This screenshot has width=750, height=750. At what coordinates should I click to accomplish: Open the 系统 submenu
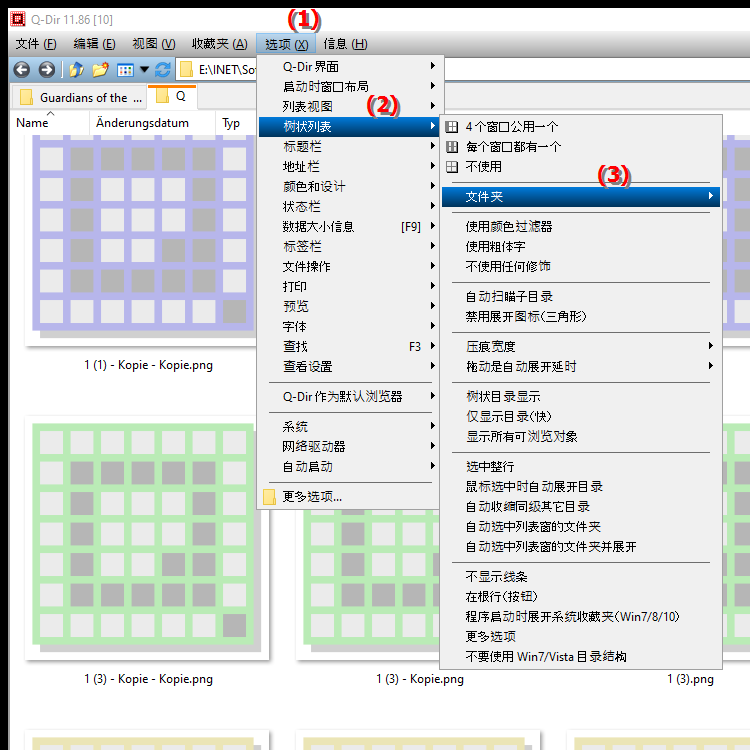click(349, 426)
